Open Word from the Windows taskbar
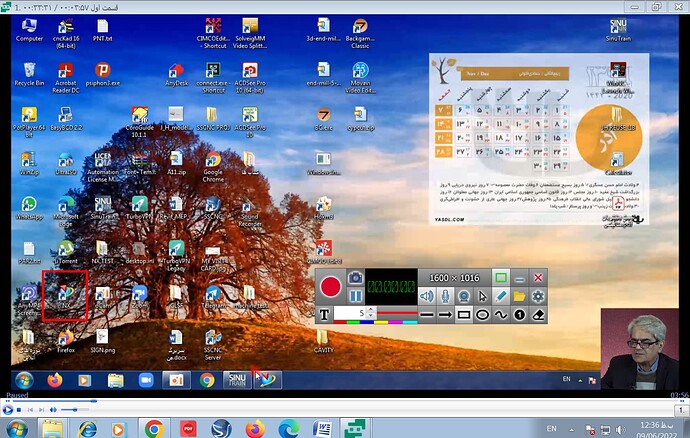 click(x=322, y=429)
